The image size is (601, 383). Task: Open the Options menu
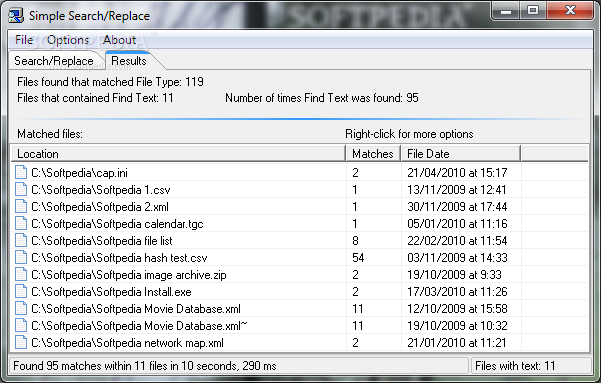click(68, 40)
